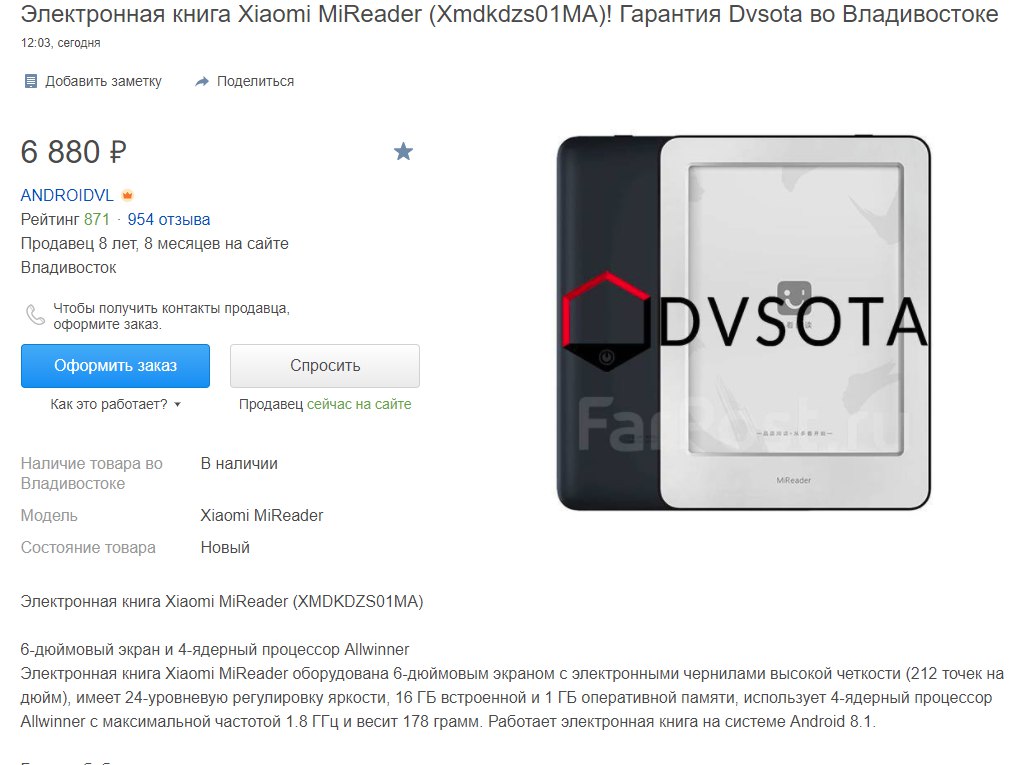Open the 954 отзыва reviews link

[x=169, y=220]
